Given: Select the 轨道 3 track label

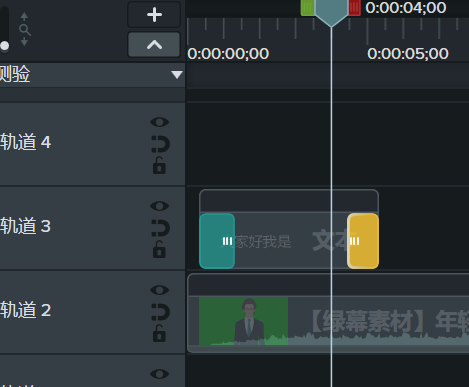Looking at the screenshot, I should click(x=25, y=226).
